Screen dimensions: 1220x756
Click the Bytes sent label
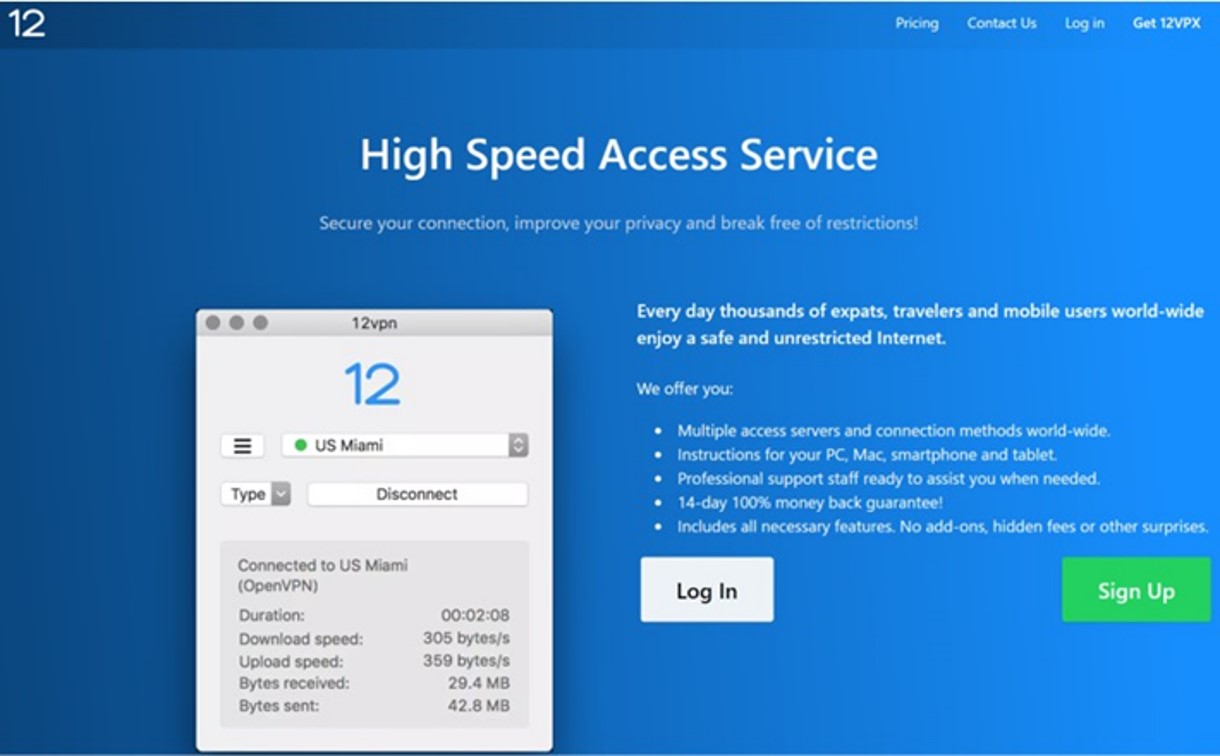[x=279, y=706]
